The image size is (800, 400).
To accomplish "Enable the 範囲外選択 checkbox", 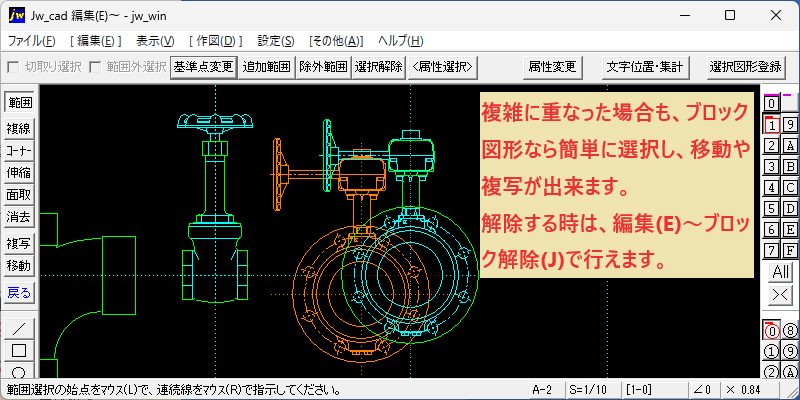I will (x=95, y=67).
